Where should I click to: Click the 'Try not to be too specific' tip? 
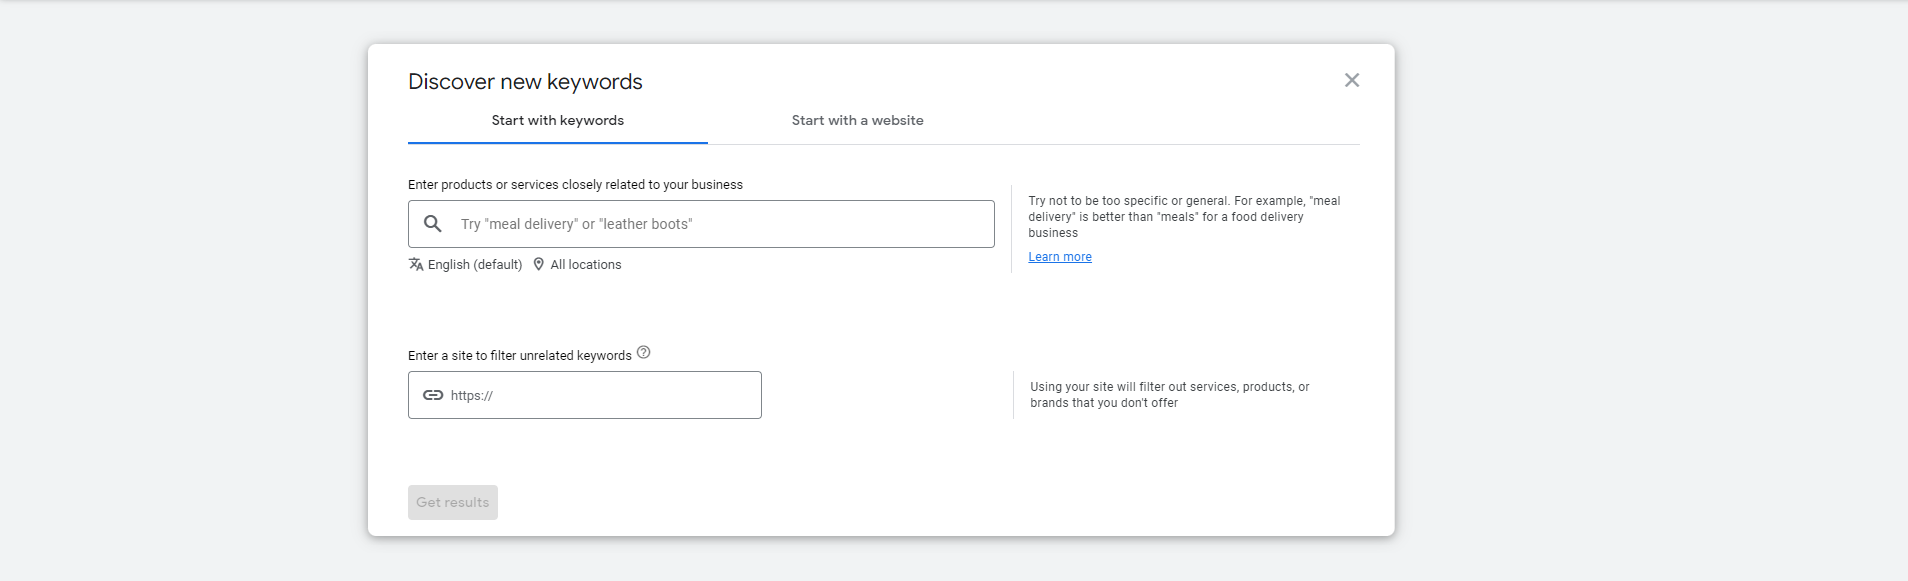(x=1184, y=217)
